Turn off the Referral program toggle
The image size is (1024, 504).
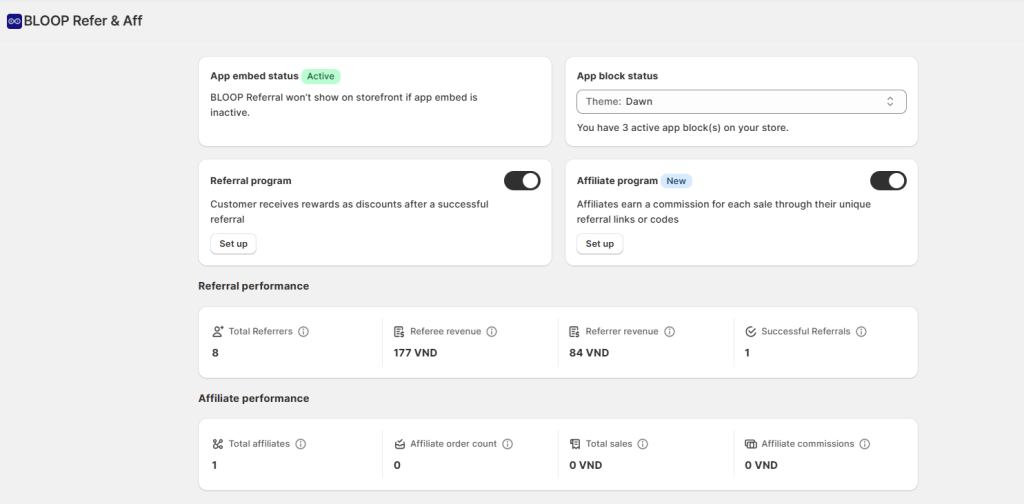[x=522, y=181]
